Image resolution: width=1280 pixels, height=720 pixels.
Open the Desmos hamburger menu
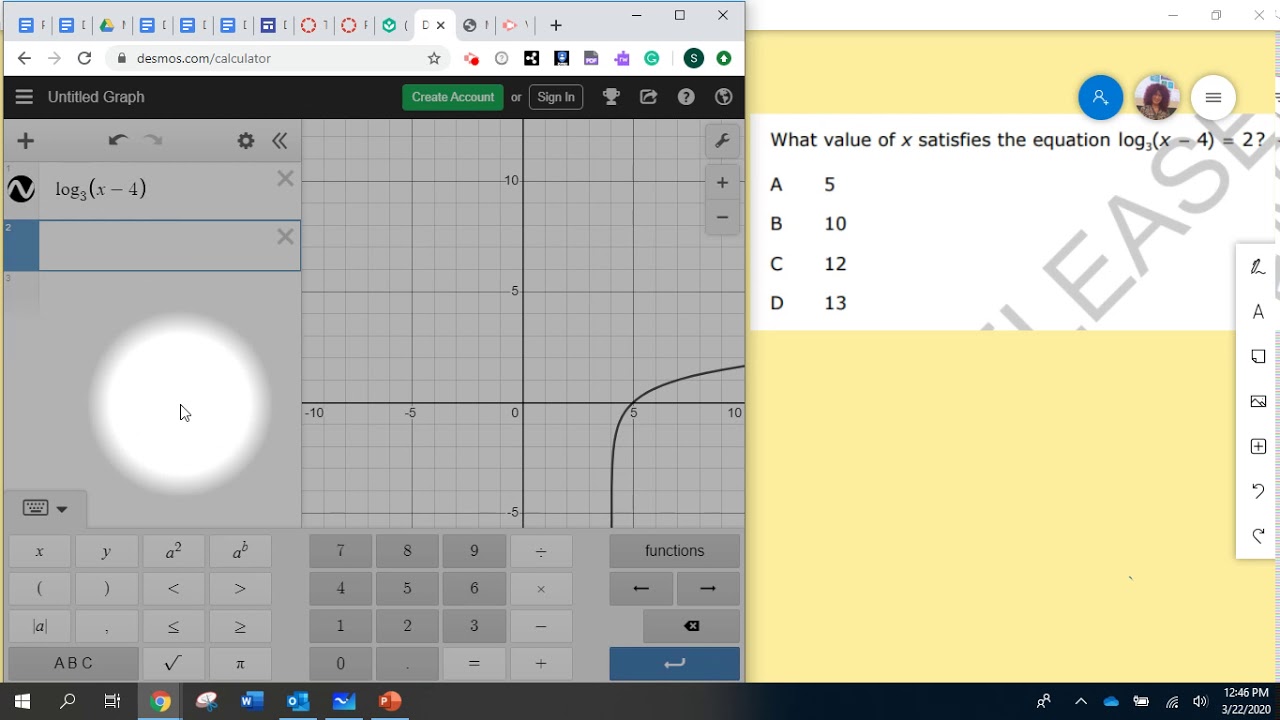(25, 97)
